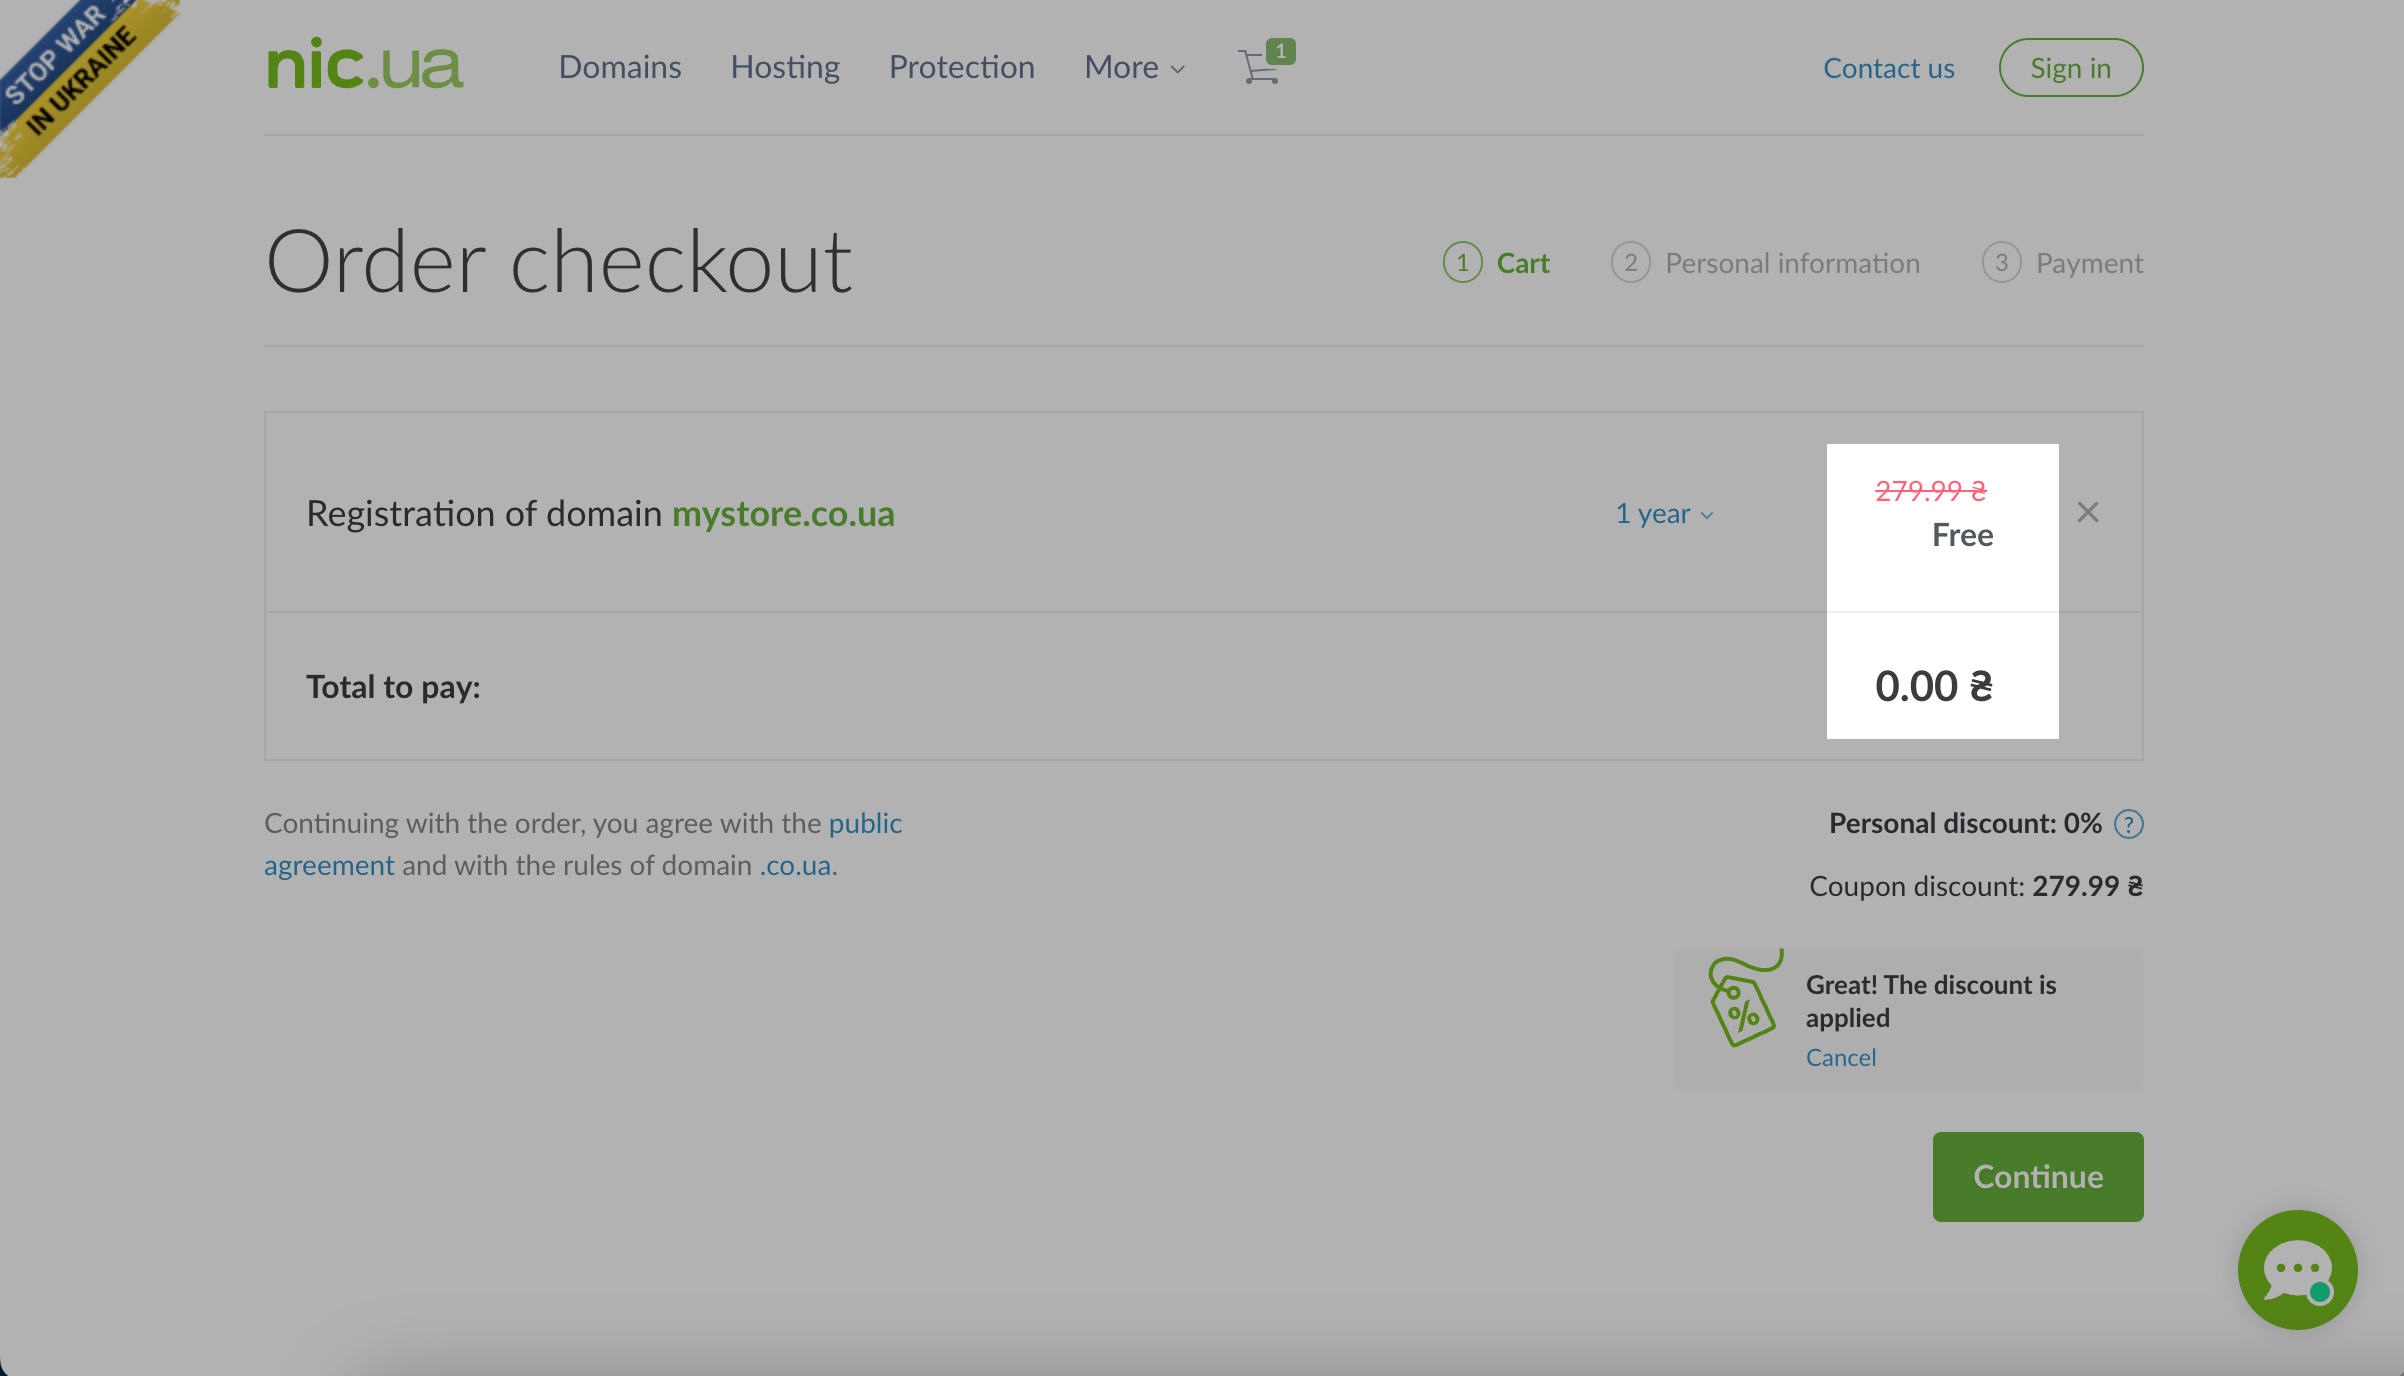The height and width of the screenshot is (1376, 2404).
Task: Open the live chat bubble
Action: (2297, 1270)
